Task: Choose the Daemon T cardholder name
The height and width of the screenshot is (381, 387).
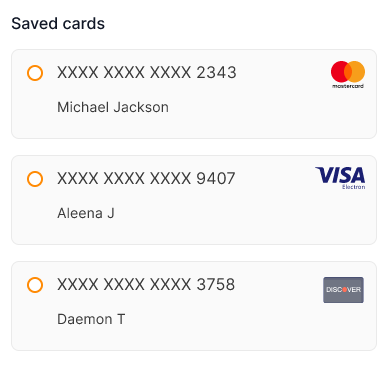Action: click(91, 319)
